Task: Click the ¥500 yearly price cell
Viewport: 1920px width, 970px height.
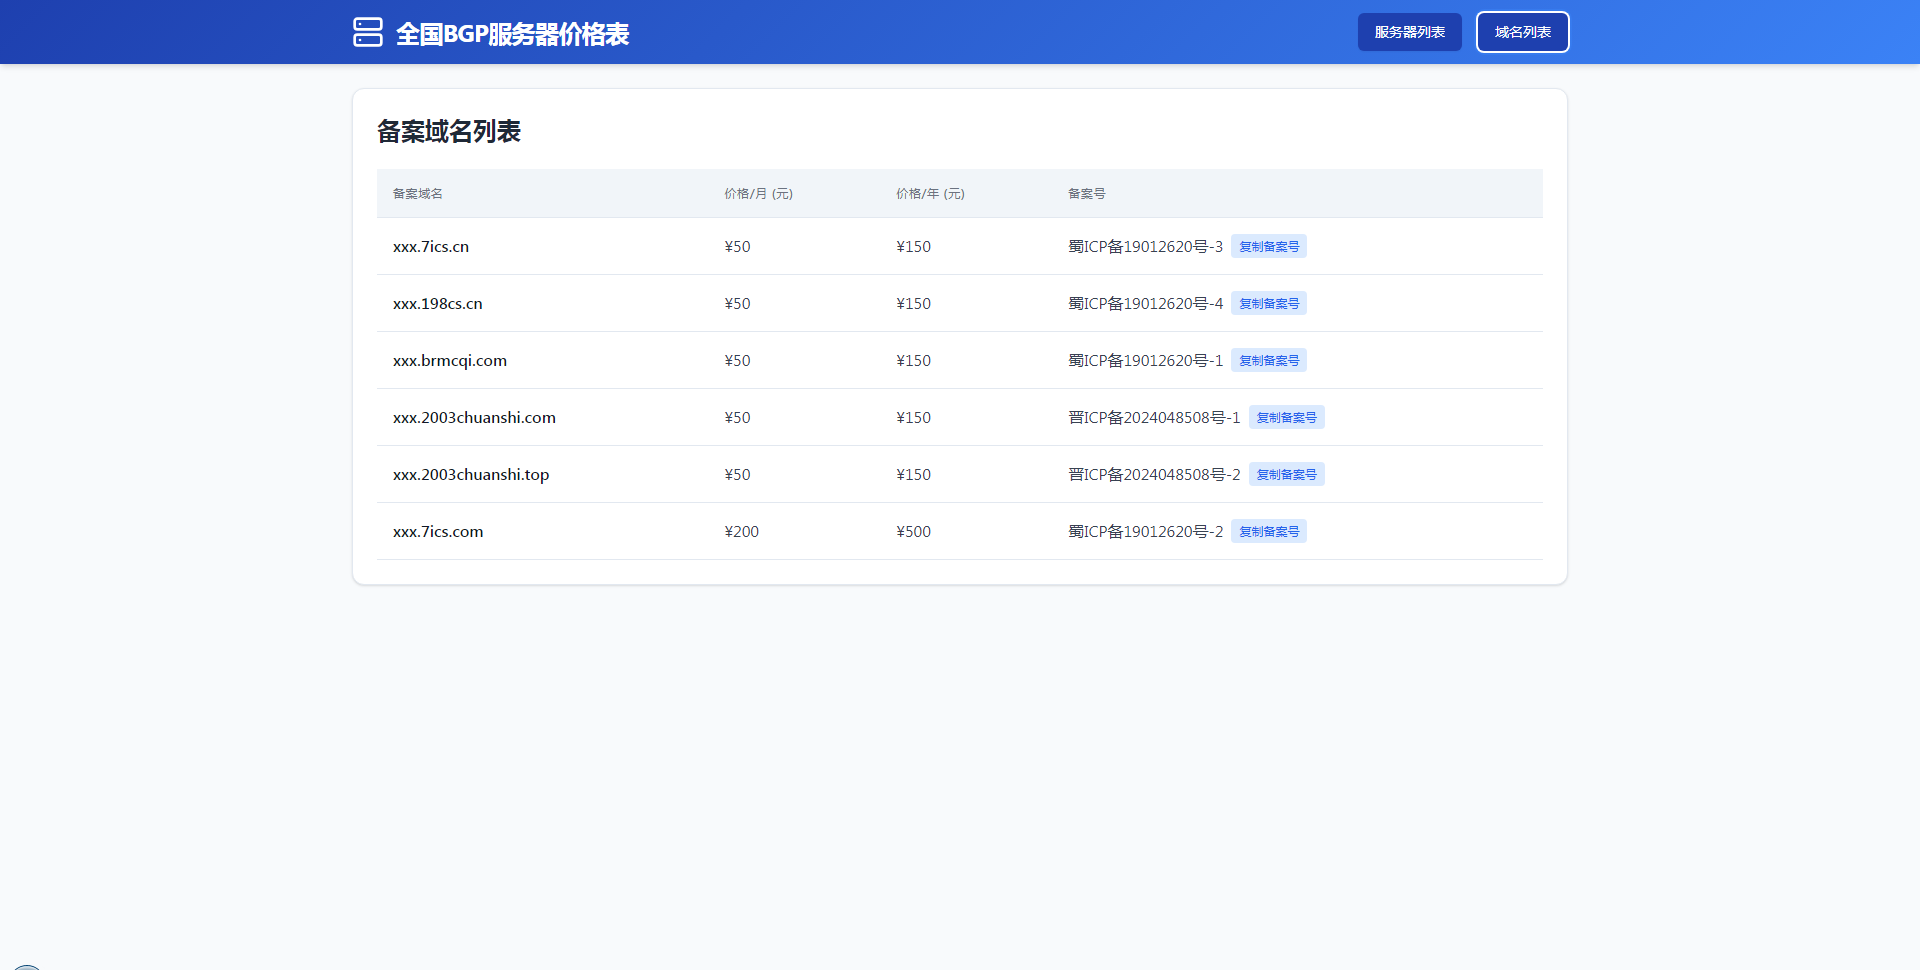Action: coord(913,532)
